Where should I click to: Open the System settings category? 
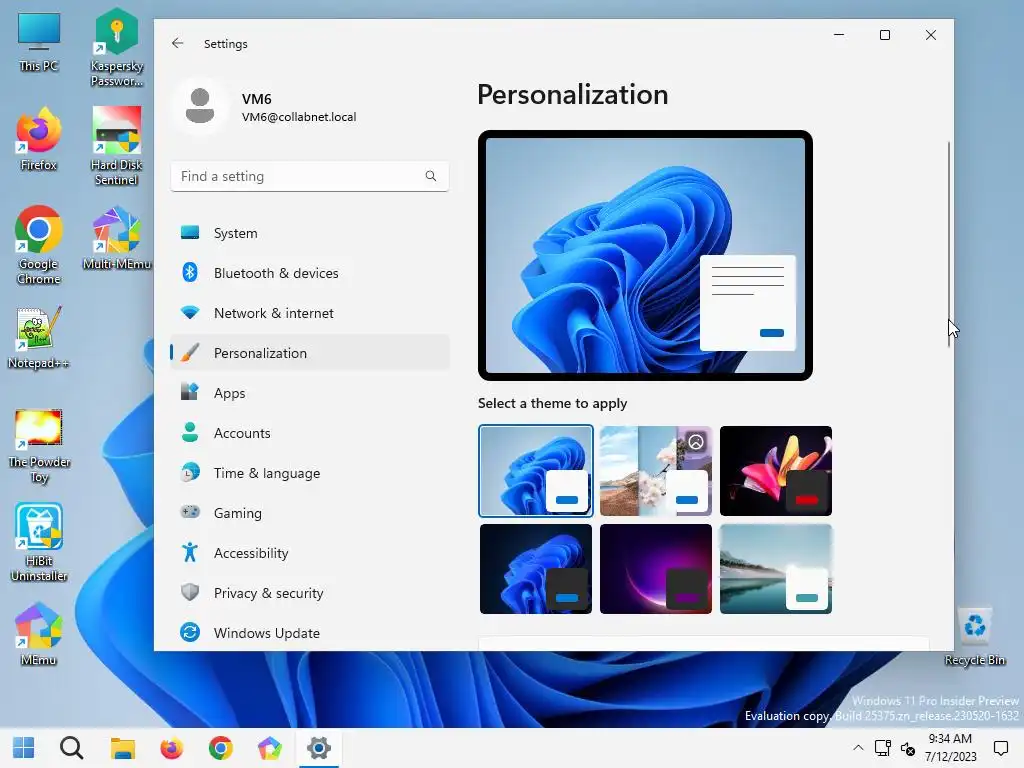click(310, 233)
